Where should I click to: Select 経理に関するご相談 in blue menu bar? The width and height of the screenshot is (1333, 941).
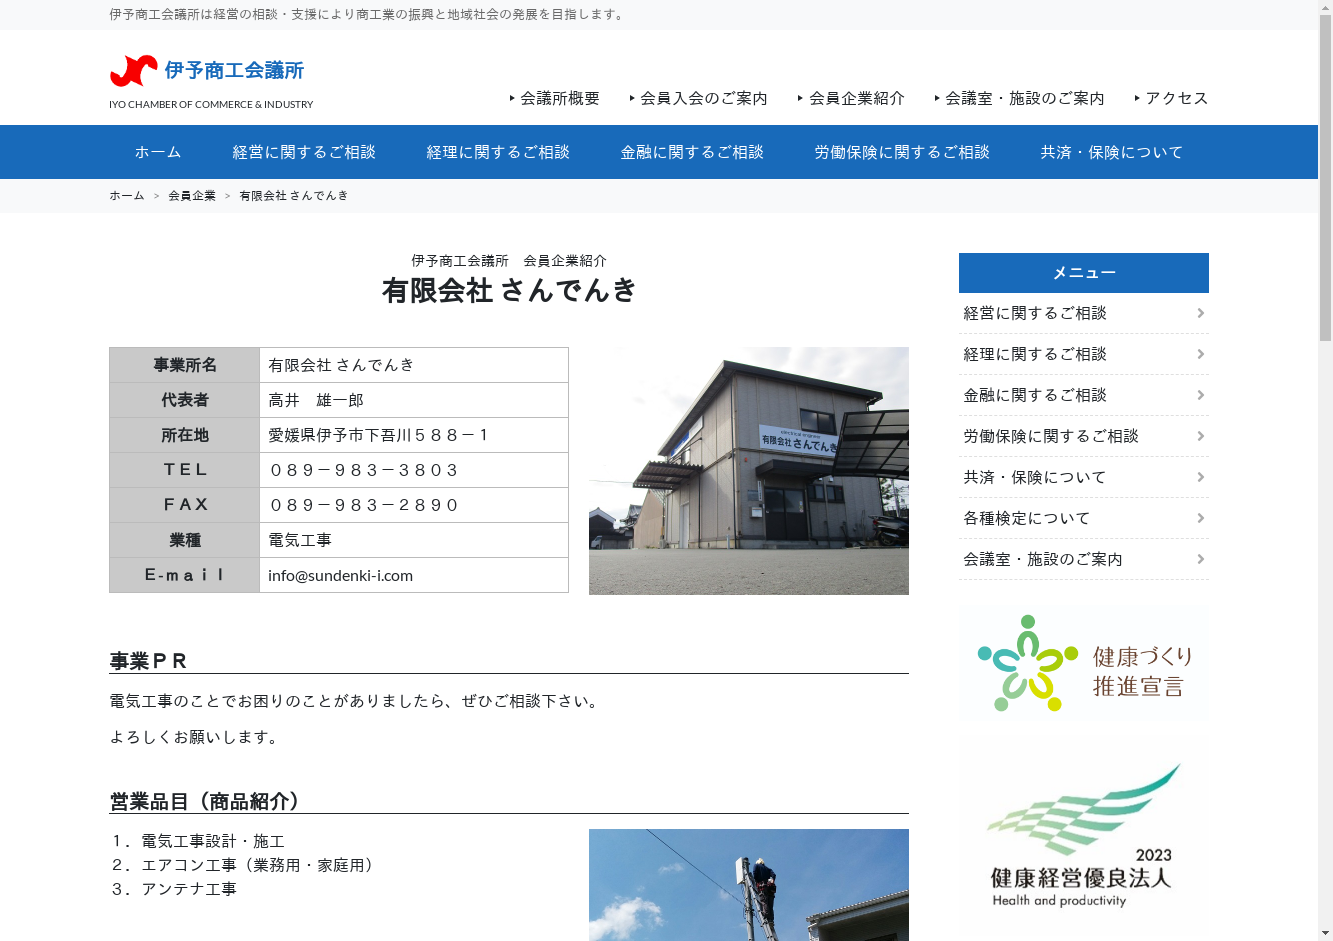(x=498, y=152)
